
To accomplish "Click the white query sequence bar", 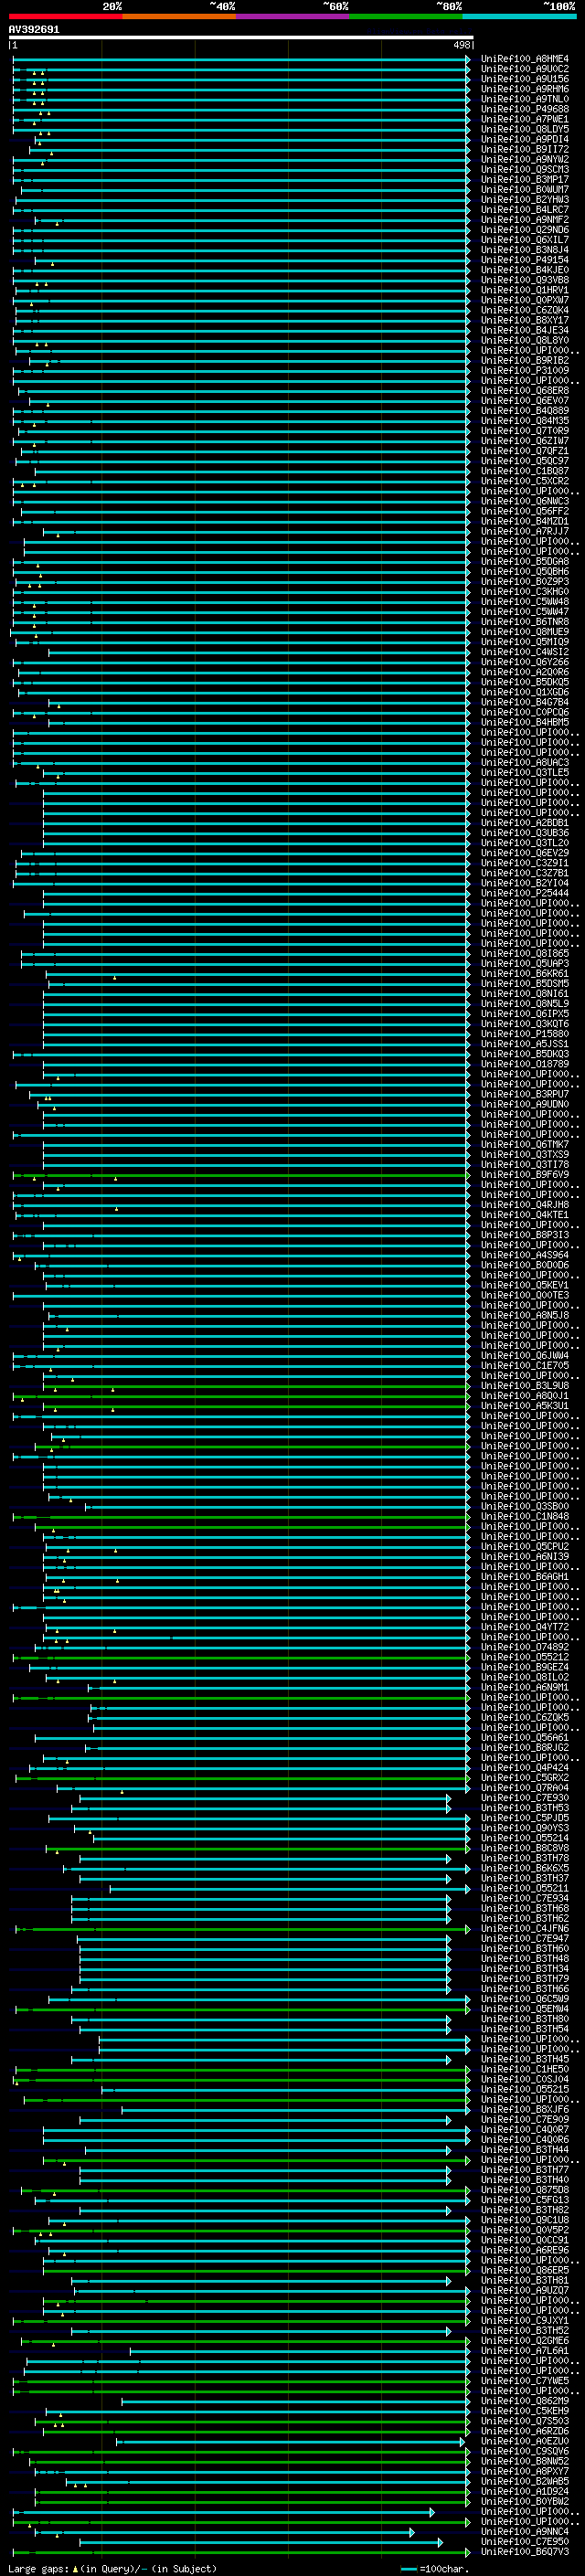I will (x=240, y=38).
